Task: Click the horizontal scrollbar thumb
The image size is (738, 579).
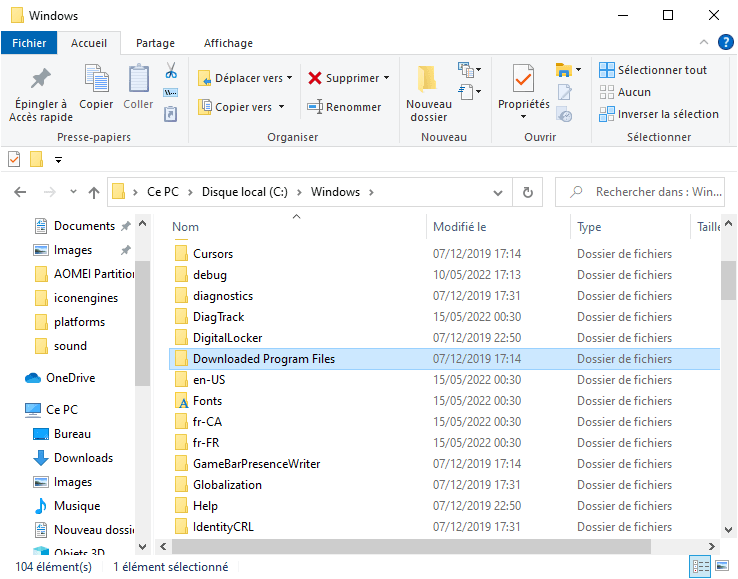Action: pyautogui.click(x=411, y=547)
